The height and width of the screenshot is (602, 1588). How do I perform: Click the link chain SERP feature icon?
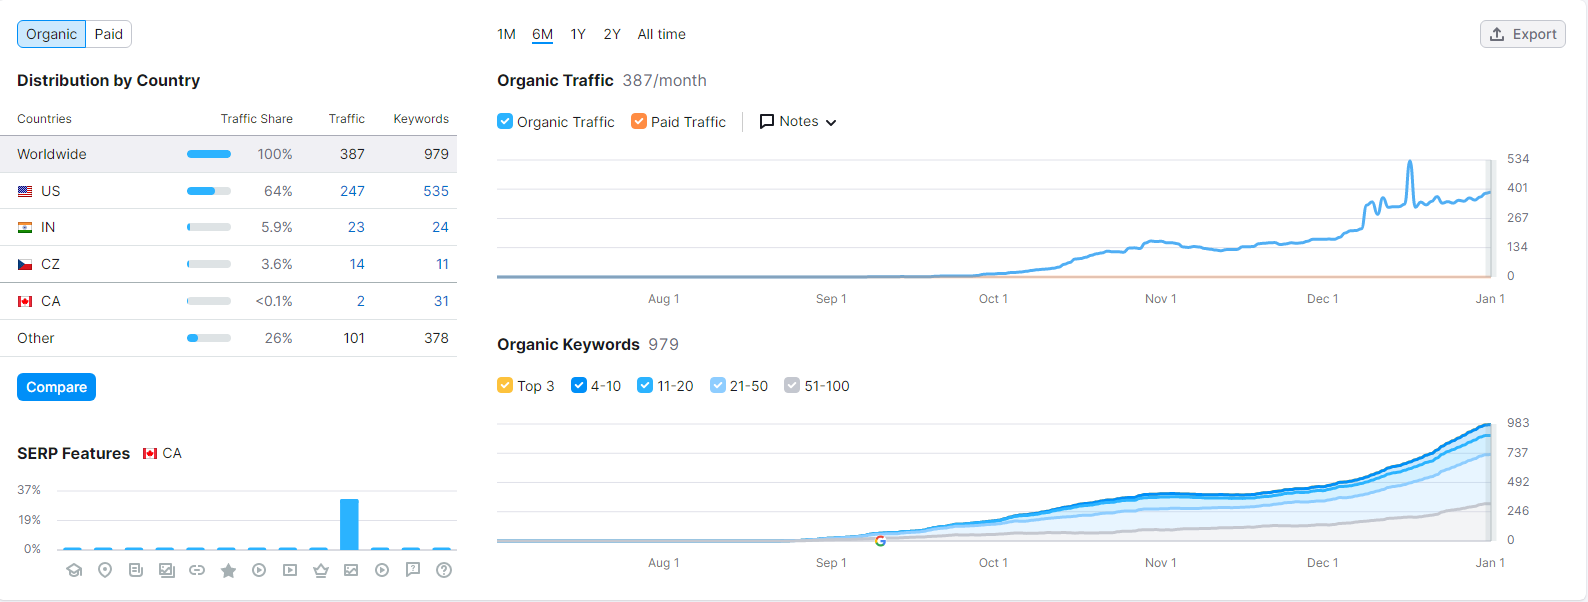[x=197, y=570]
